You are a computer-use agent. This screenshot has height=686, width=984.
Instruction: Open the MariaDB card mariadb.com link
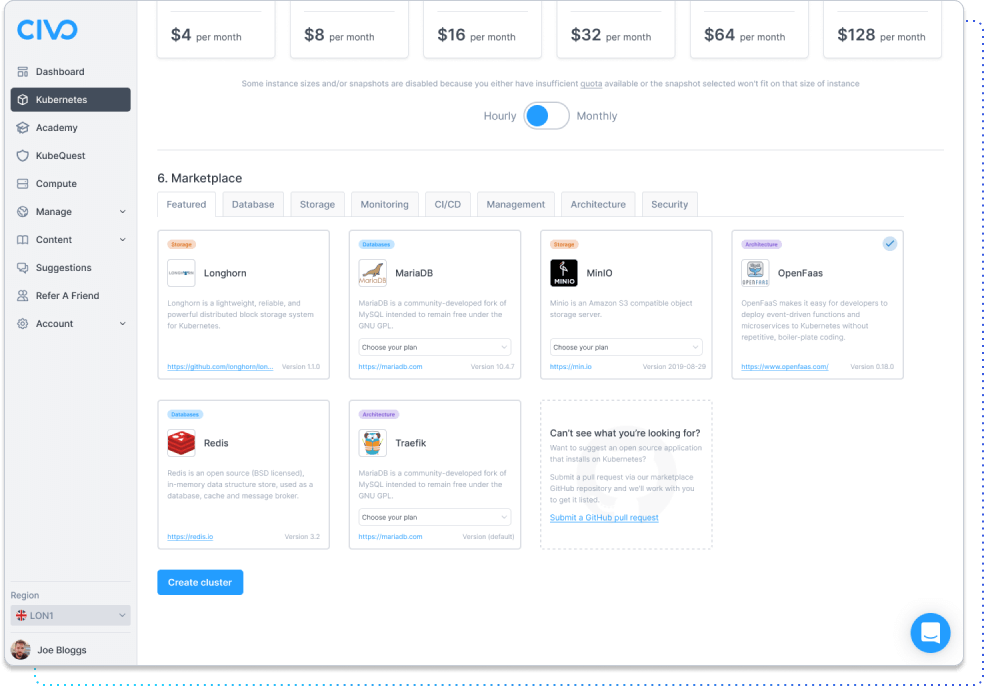[x=390, y=367]
